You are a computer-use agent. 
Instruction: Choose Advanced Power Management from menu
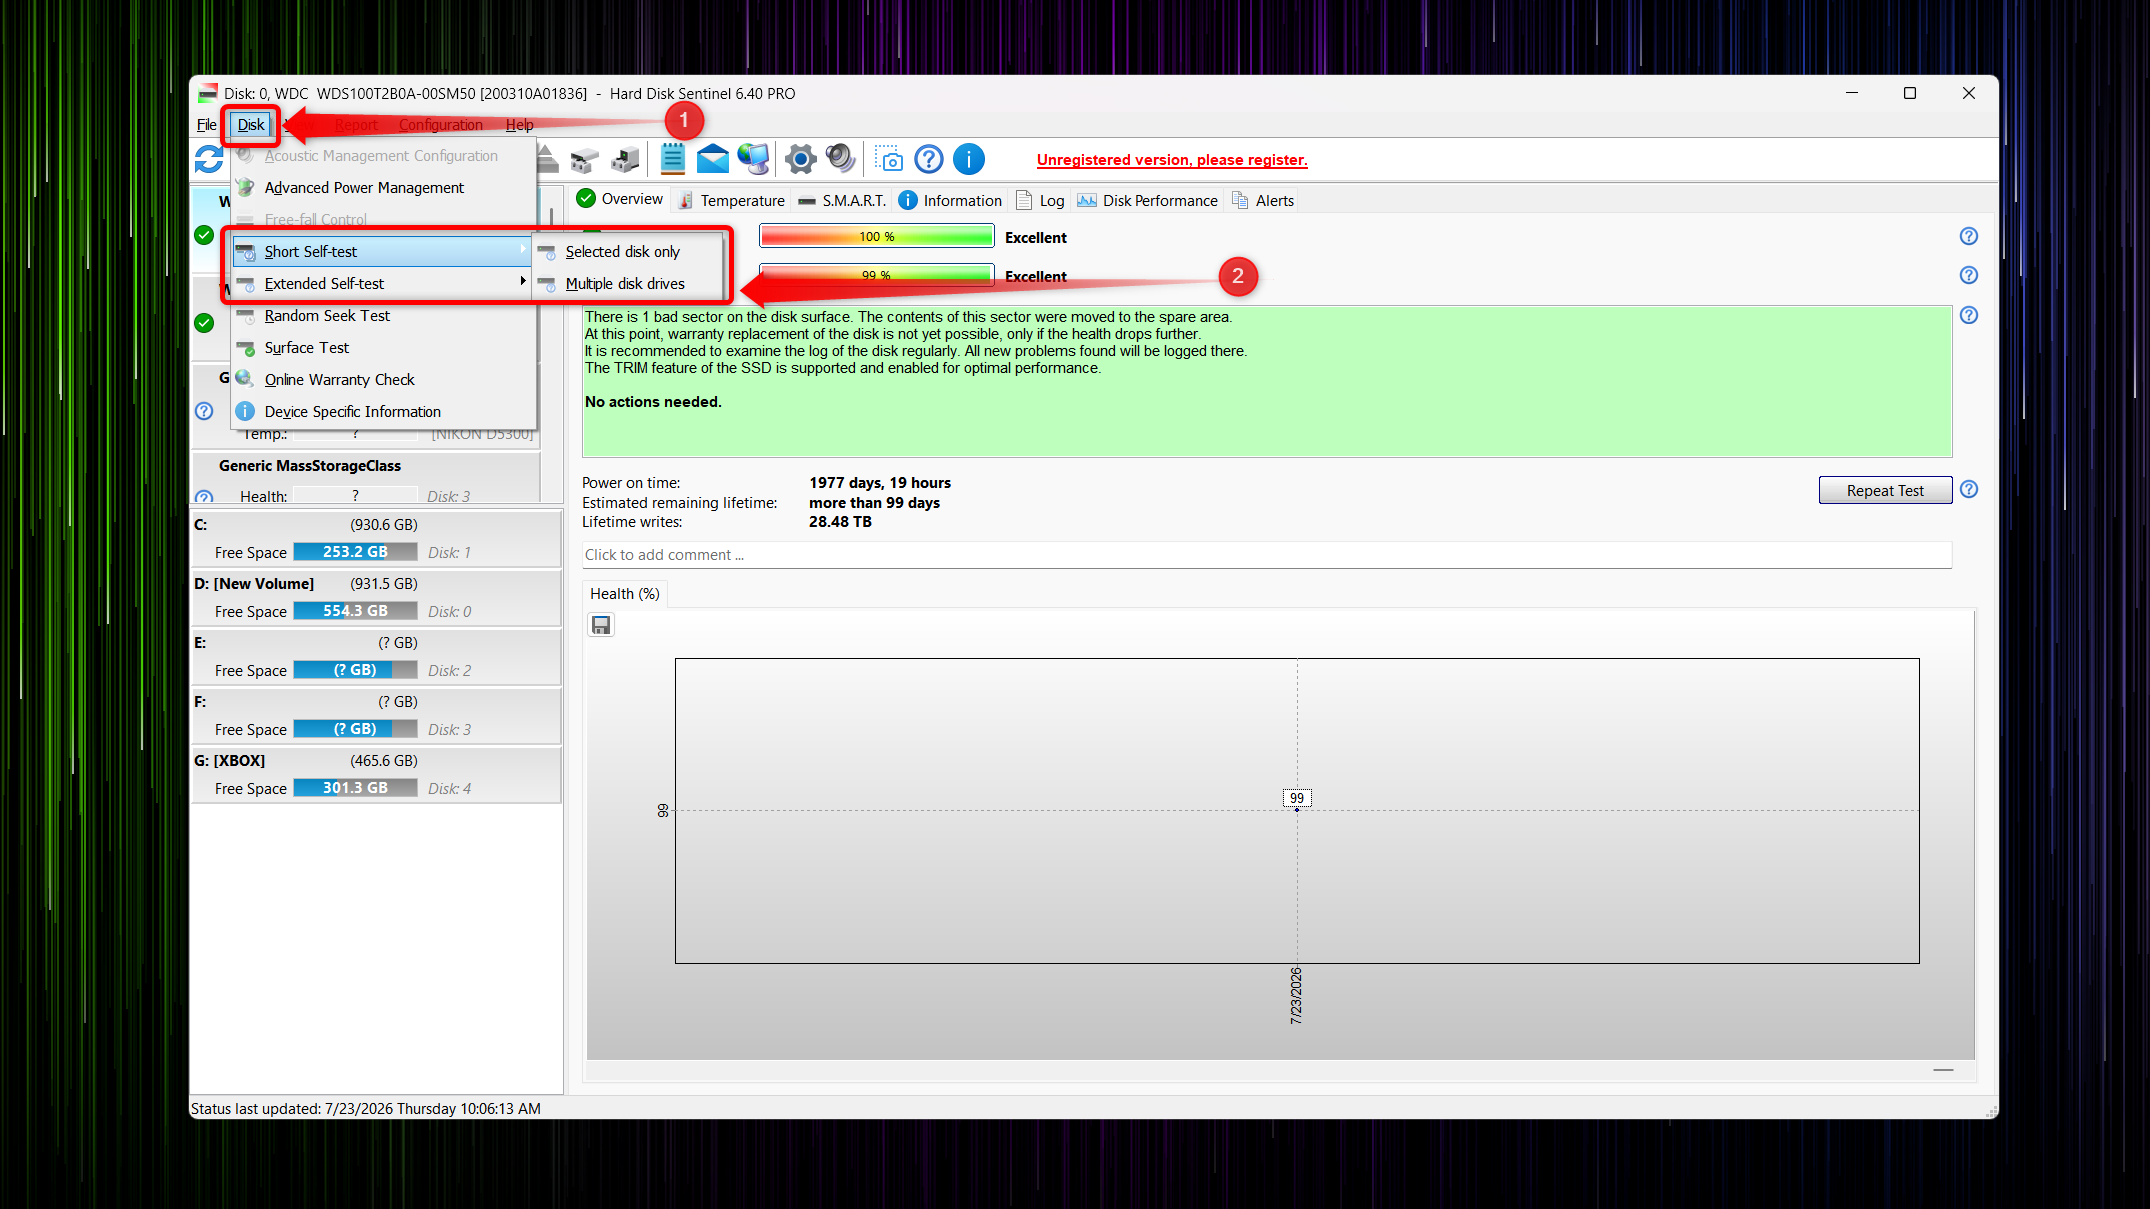click(384, 187)
